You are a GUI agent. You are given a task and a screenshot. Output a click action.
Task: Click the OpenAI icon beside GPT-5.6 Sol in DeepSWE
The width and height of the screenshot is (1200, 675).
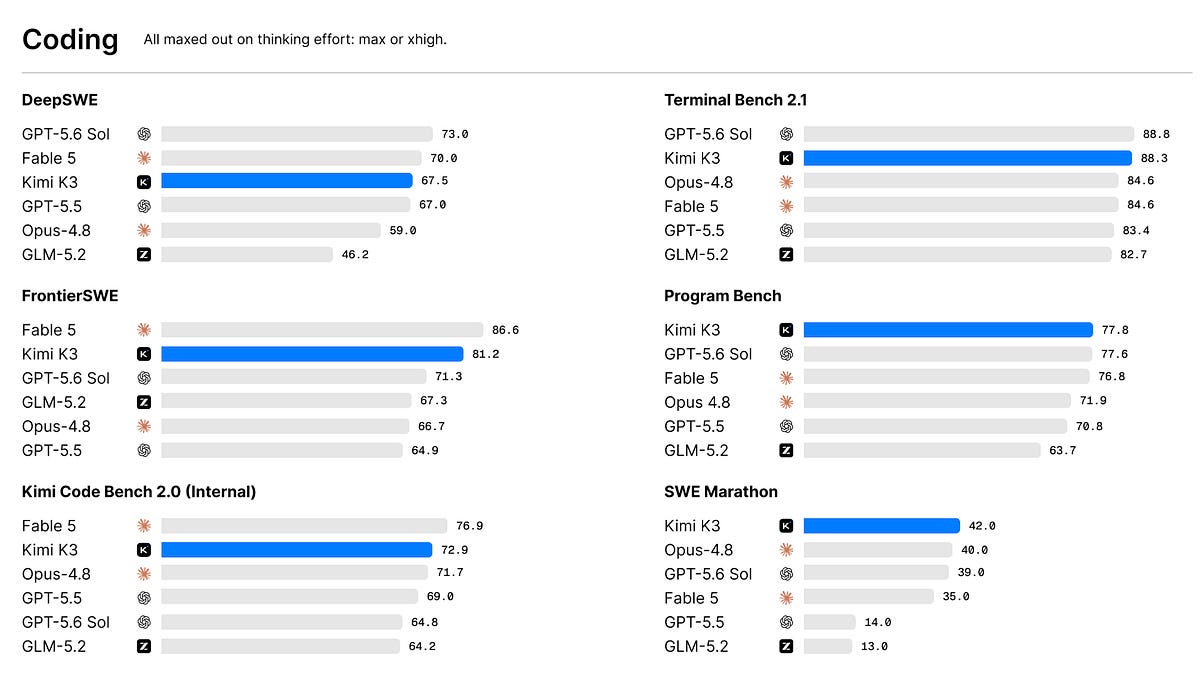144,134
